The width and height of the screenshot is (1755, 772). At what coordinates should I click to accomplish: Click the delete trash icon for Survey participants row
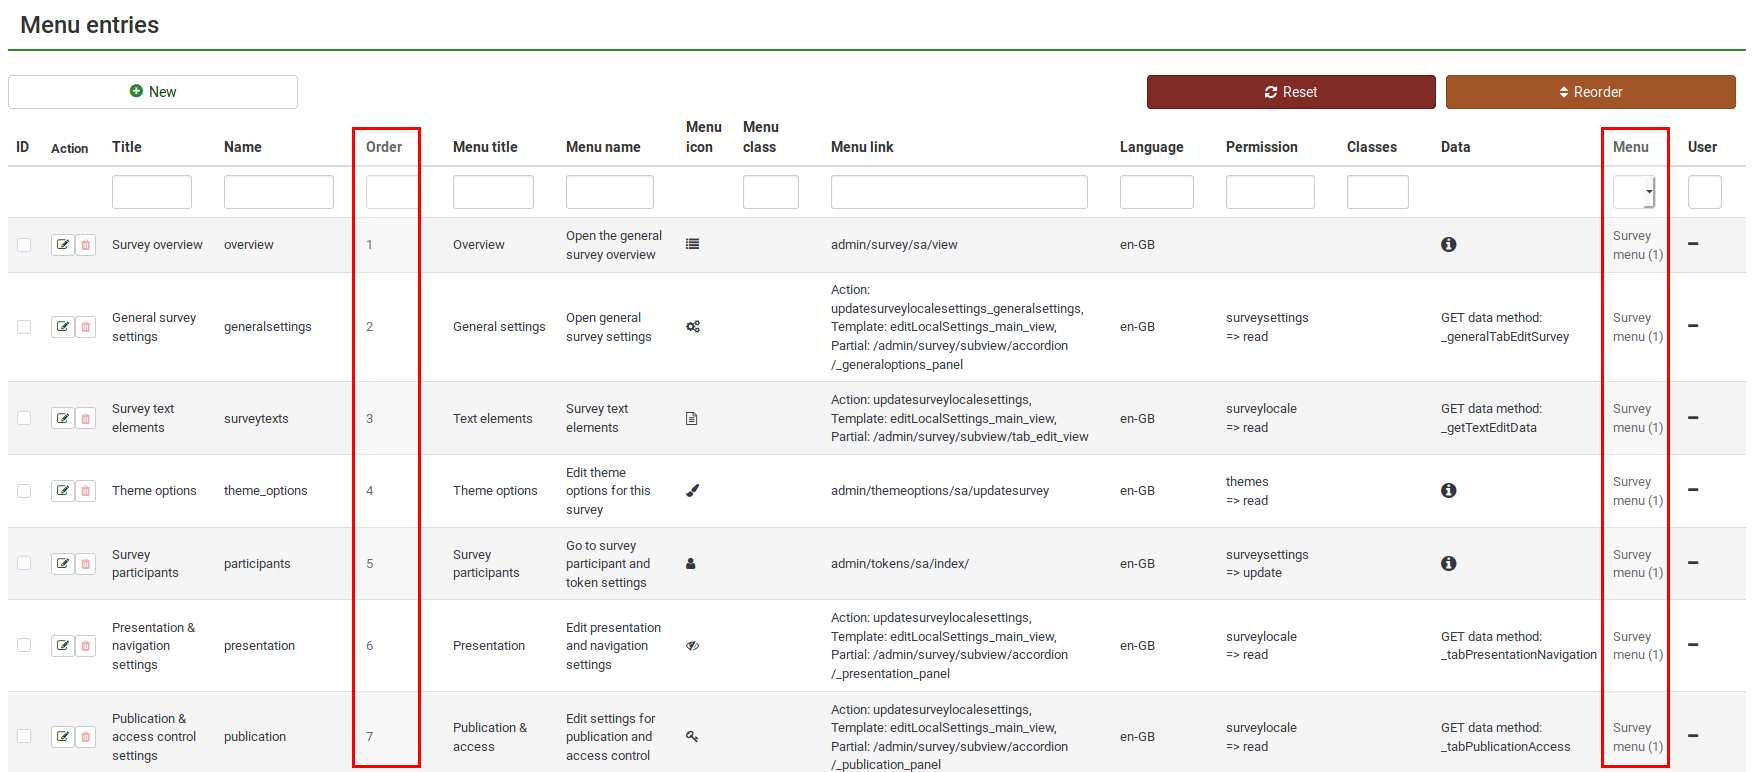(x=86, y=564)
